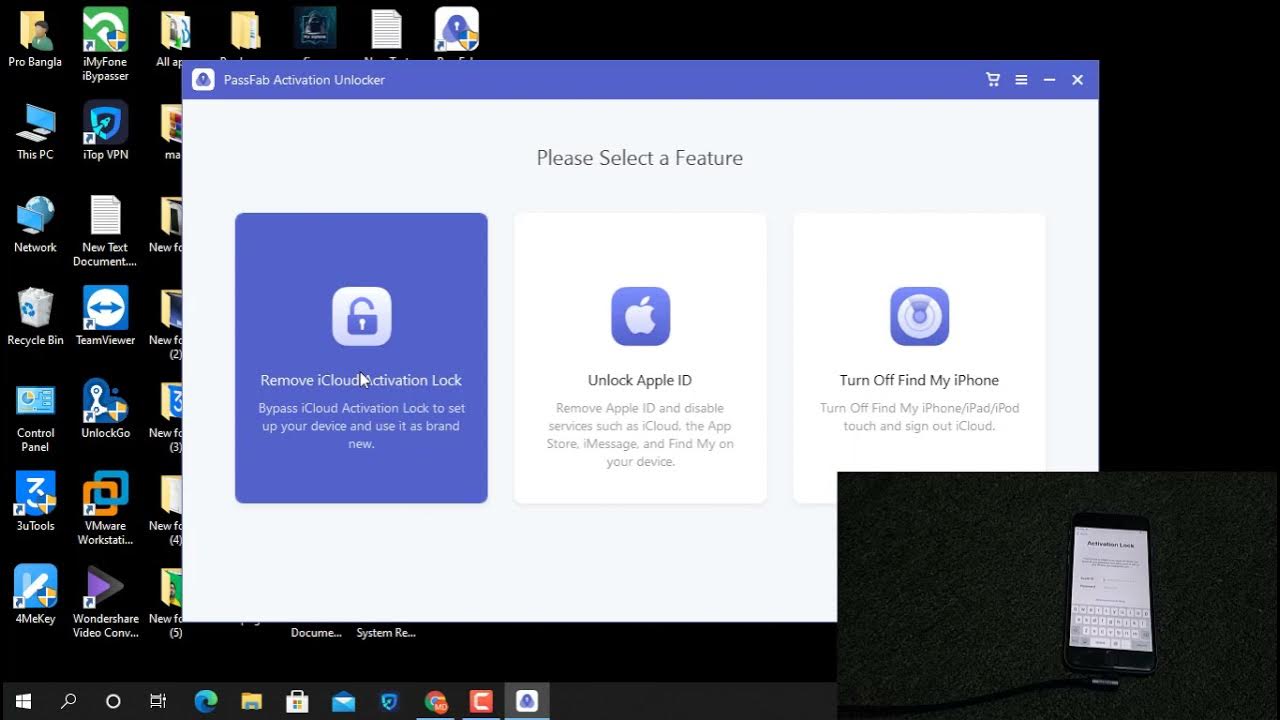Click the Please Select a Feature heading
Viewport: 1280px width, 720px height.
click(x=640, y=158)
